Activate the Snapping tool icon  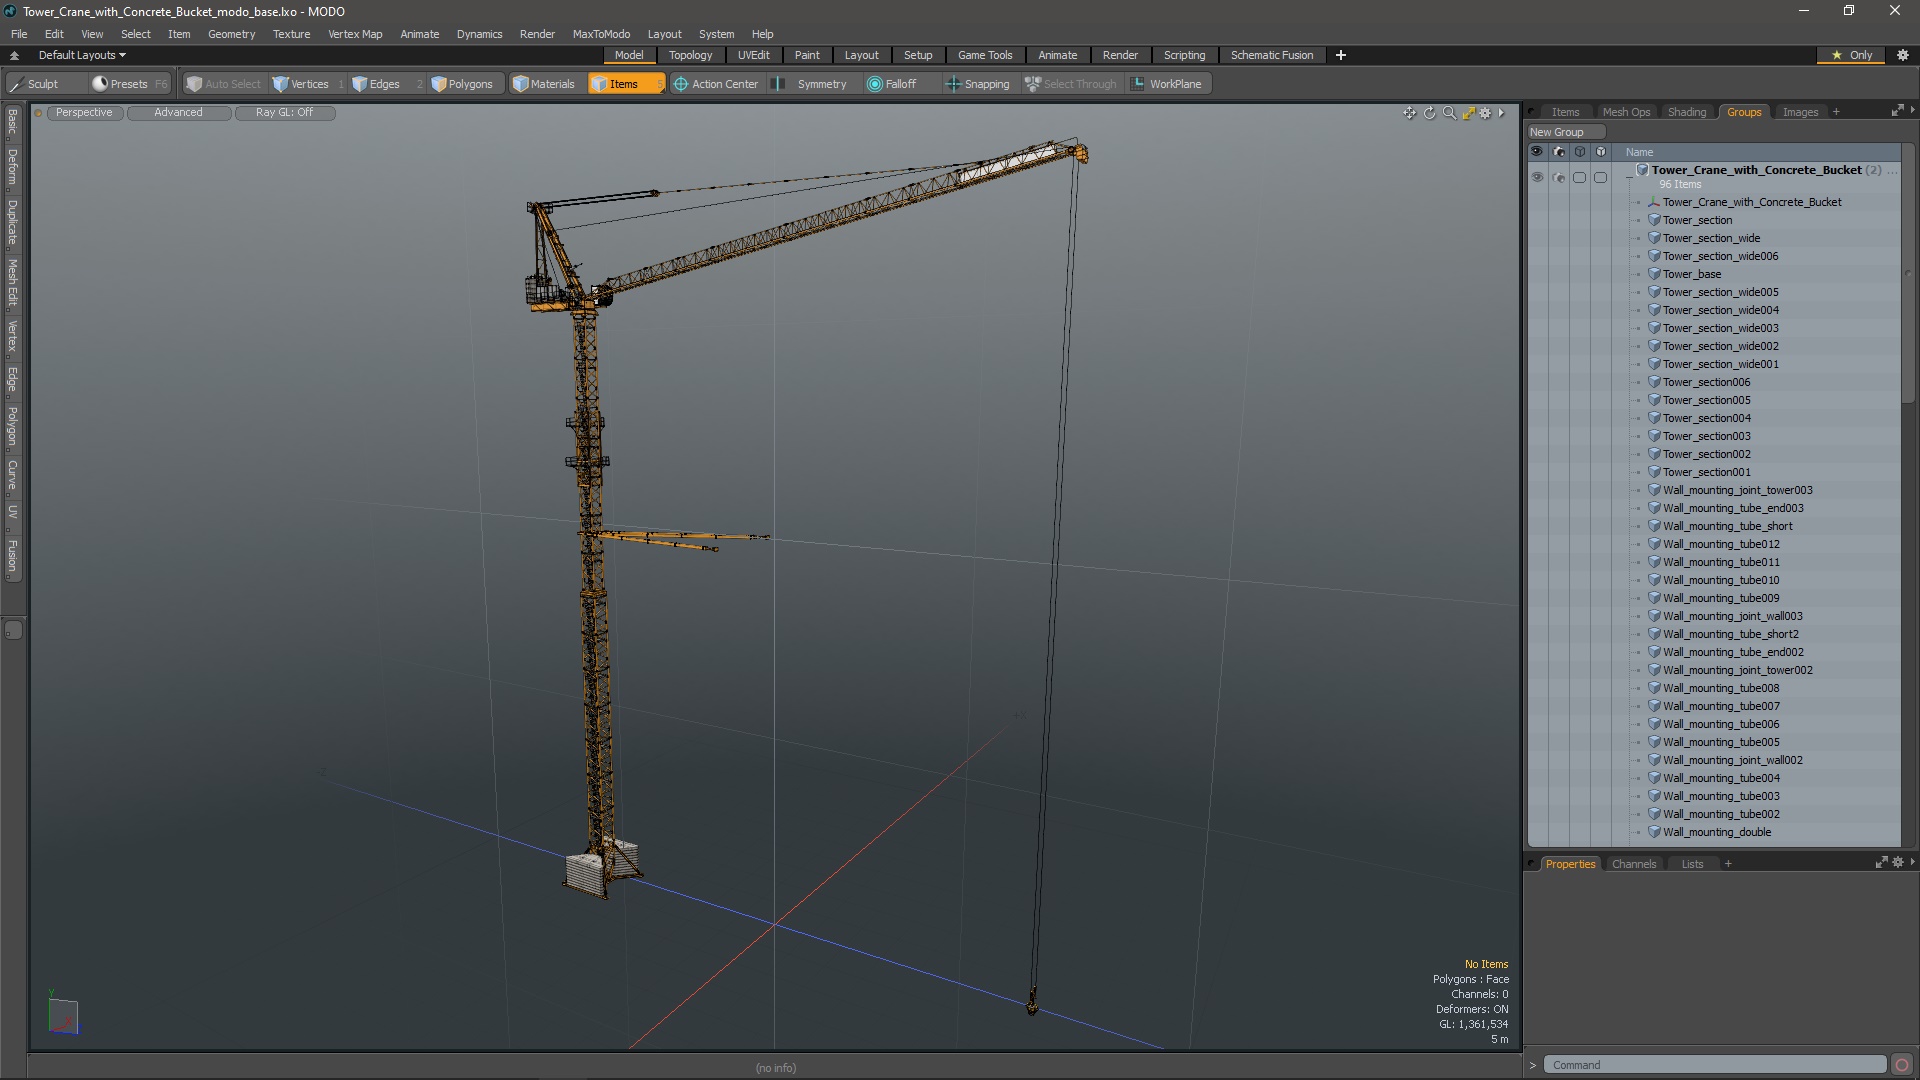click(x=953, y=84)
